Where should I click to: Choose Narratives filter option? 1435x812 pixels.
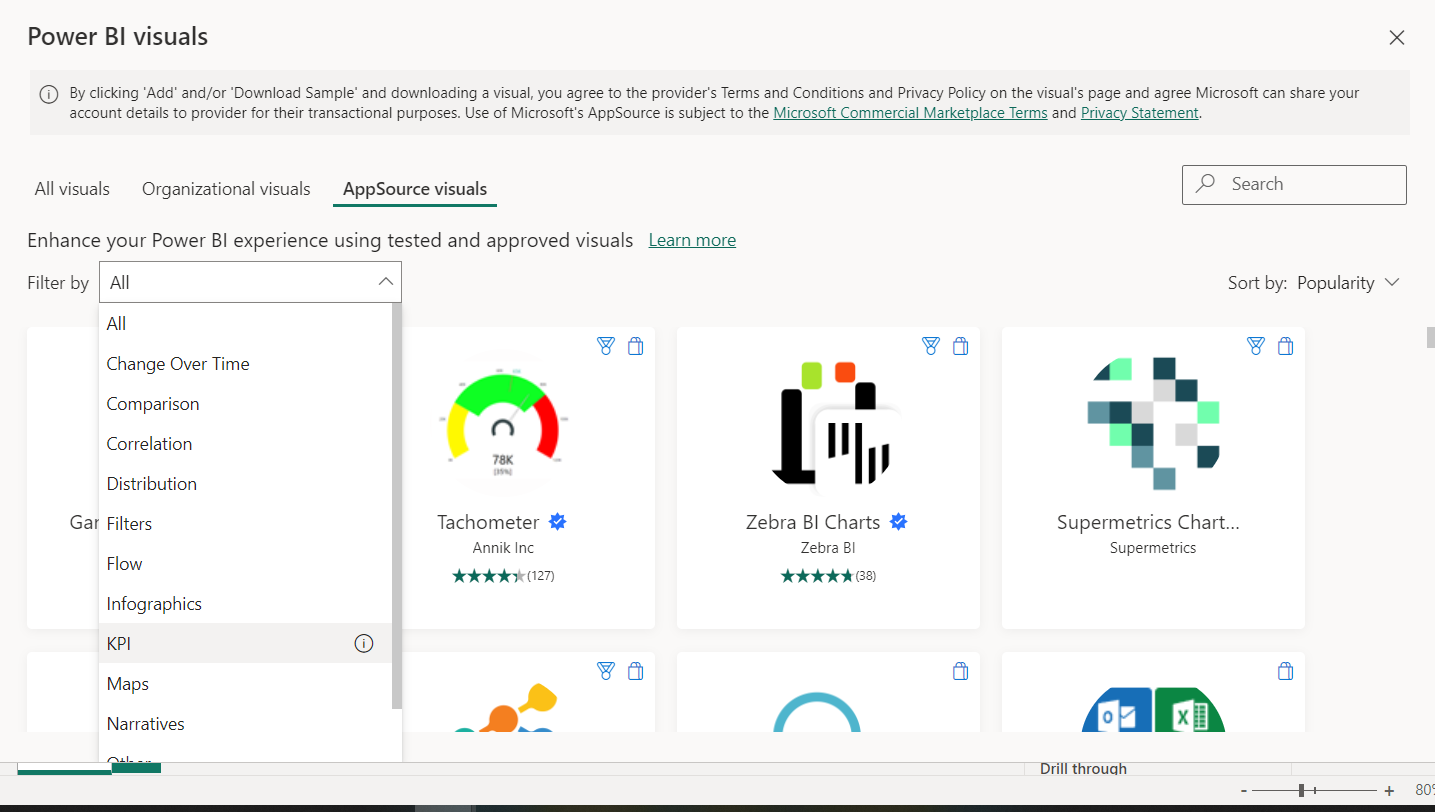[245, 723]
